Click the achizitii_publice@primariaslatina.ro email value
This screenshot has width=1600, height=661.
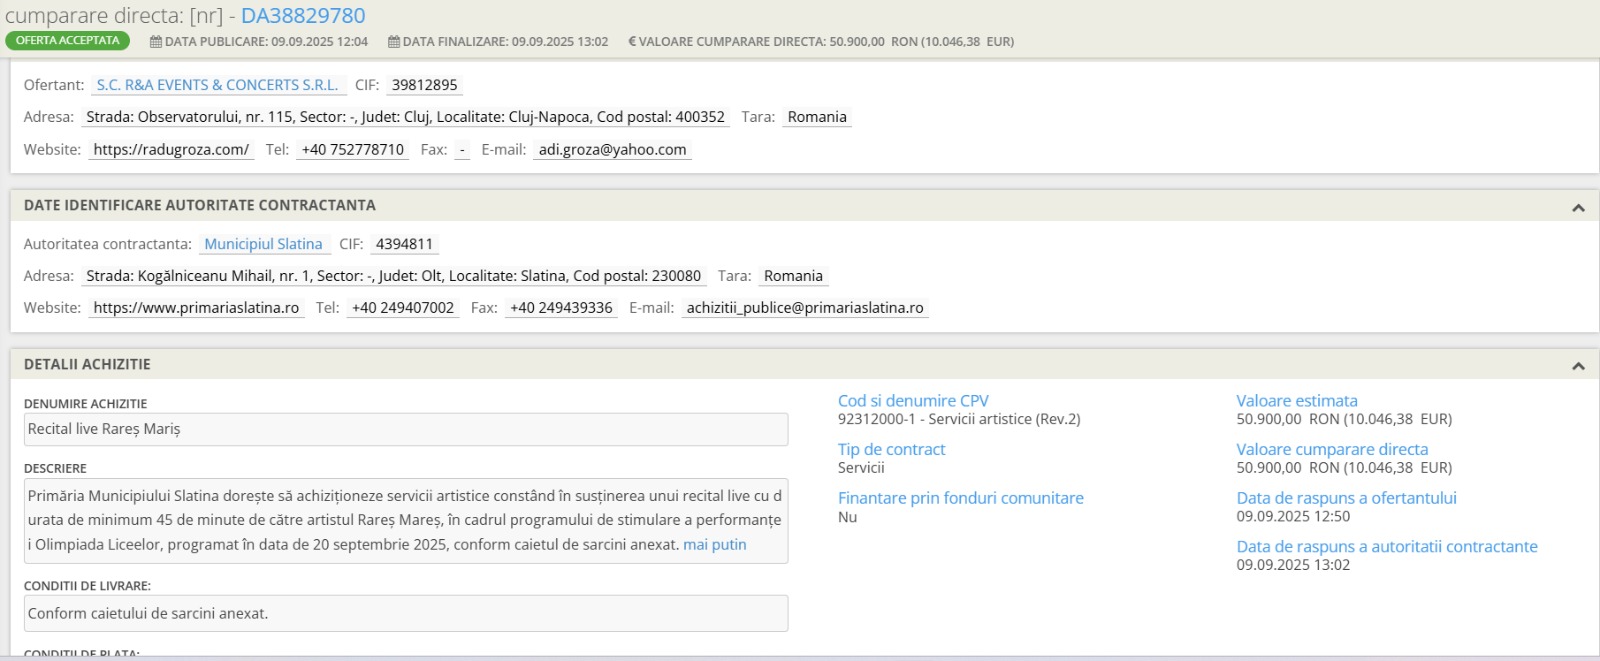805,308
